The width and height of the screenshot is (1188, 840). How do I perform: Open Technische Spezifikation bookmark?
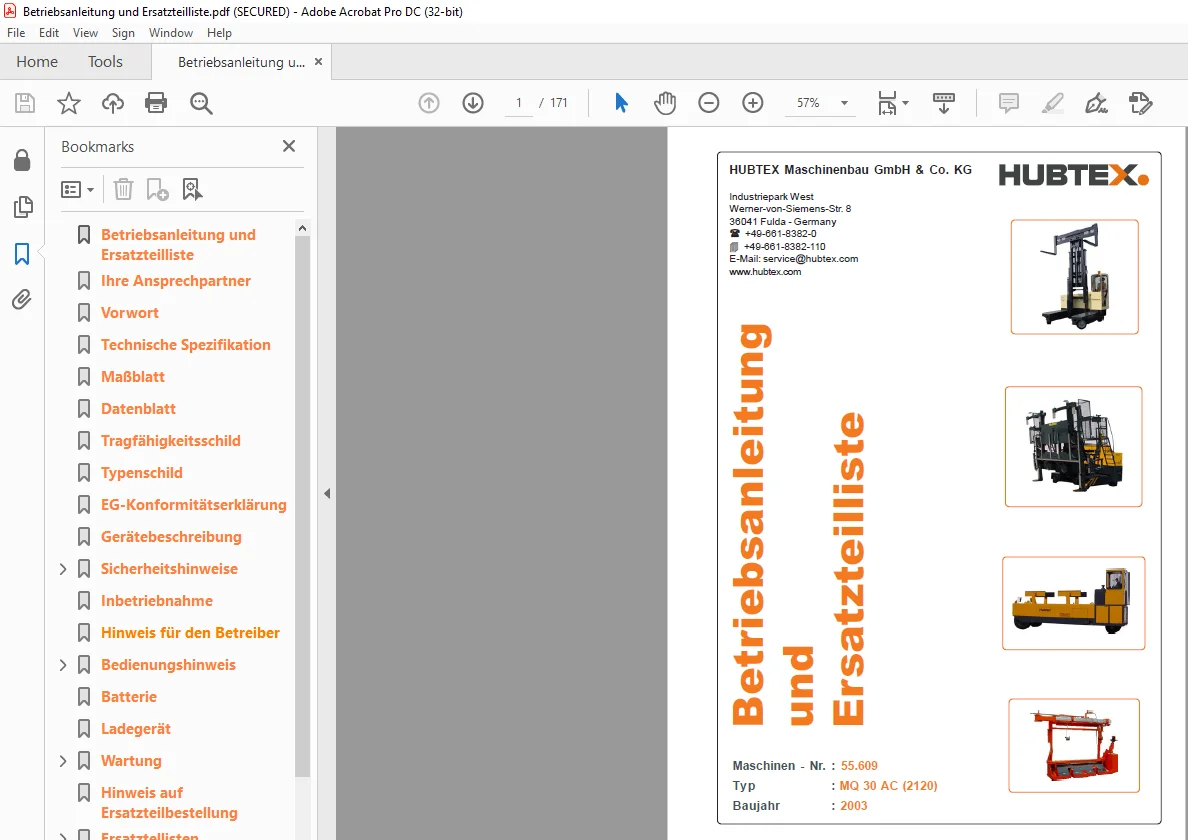(186, 345)
